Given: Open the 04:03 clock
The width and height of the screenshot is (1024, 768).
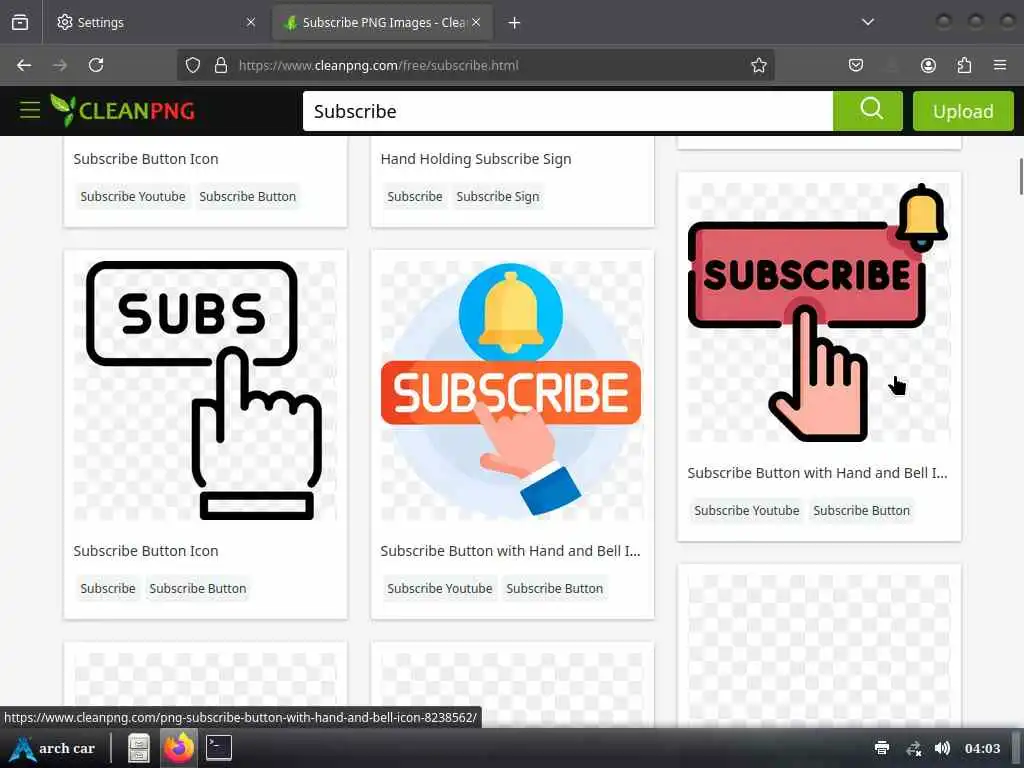Looking at the screenshot, I should click(x=982, y=748).
